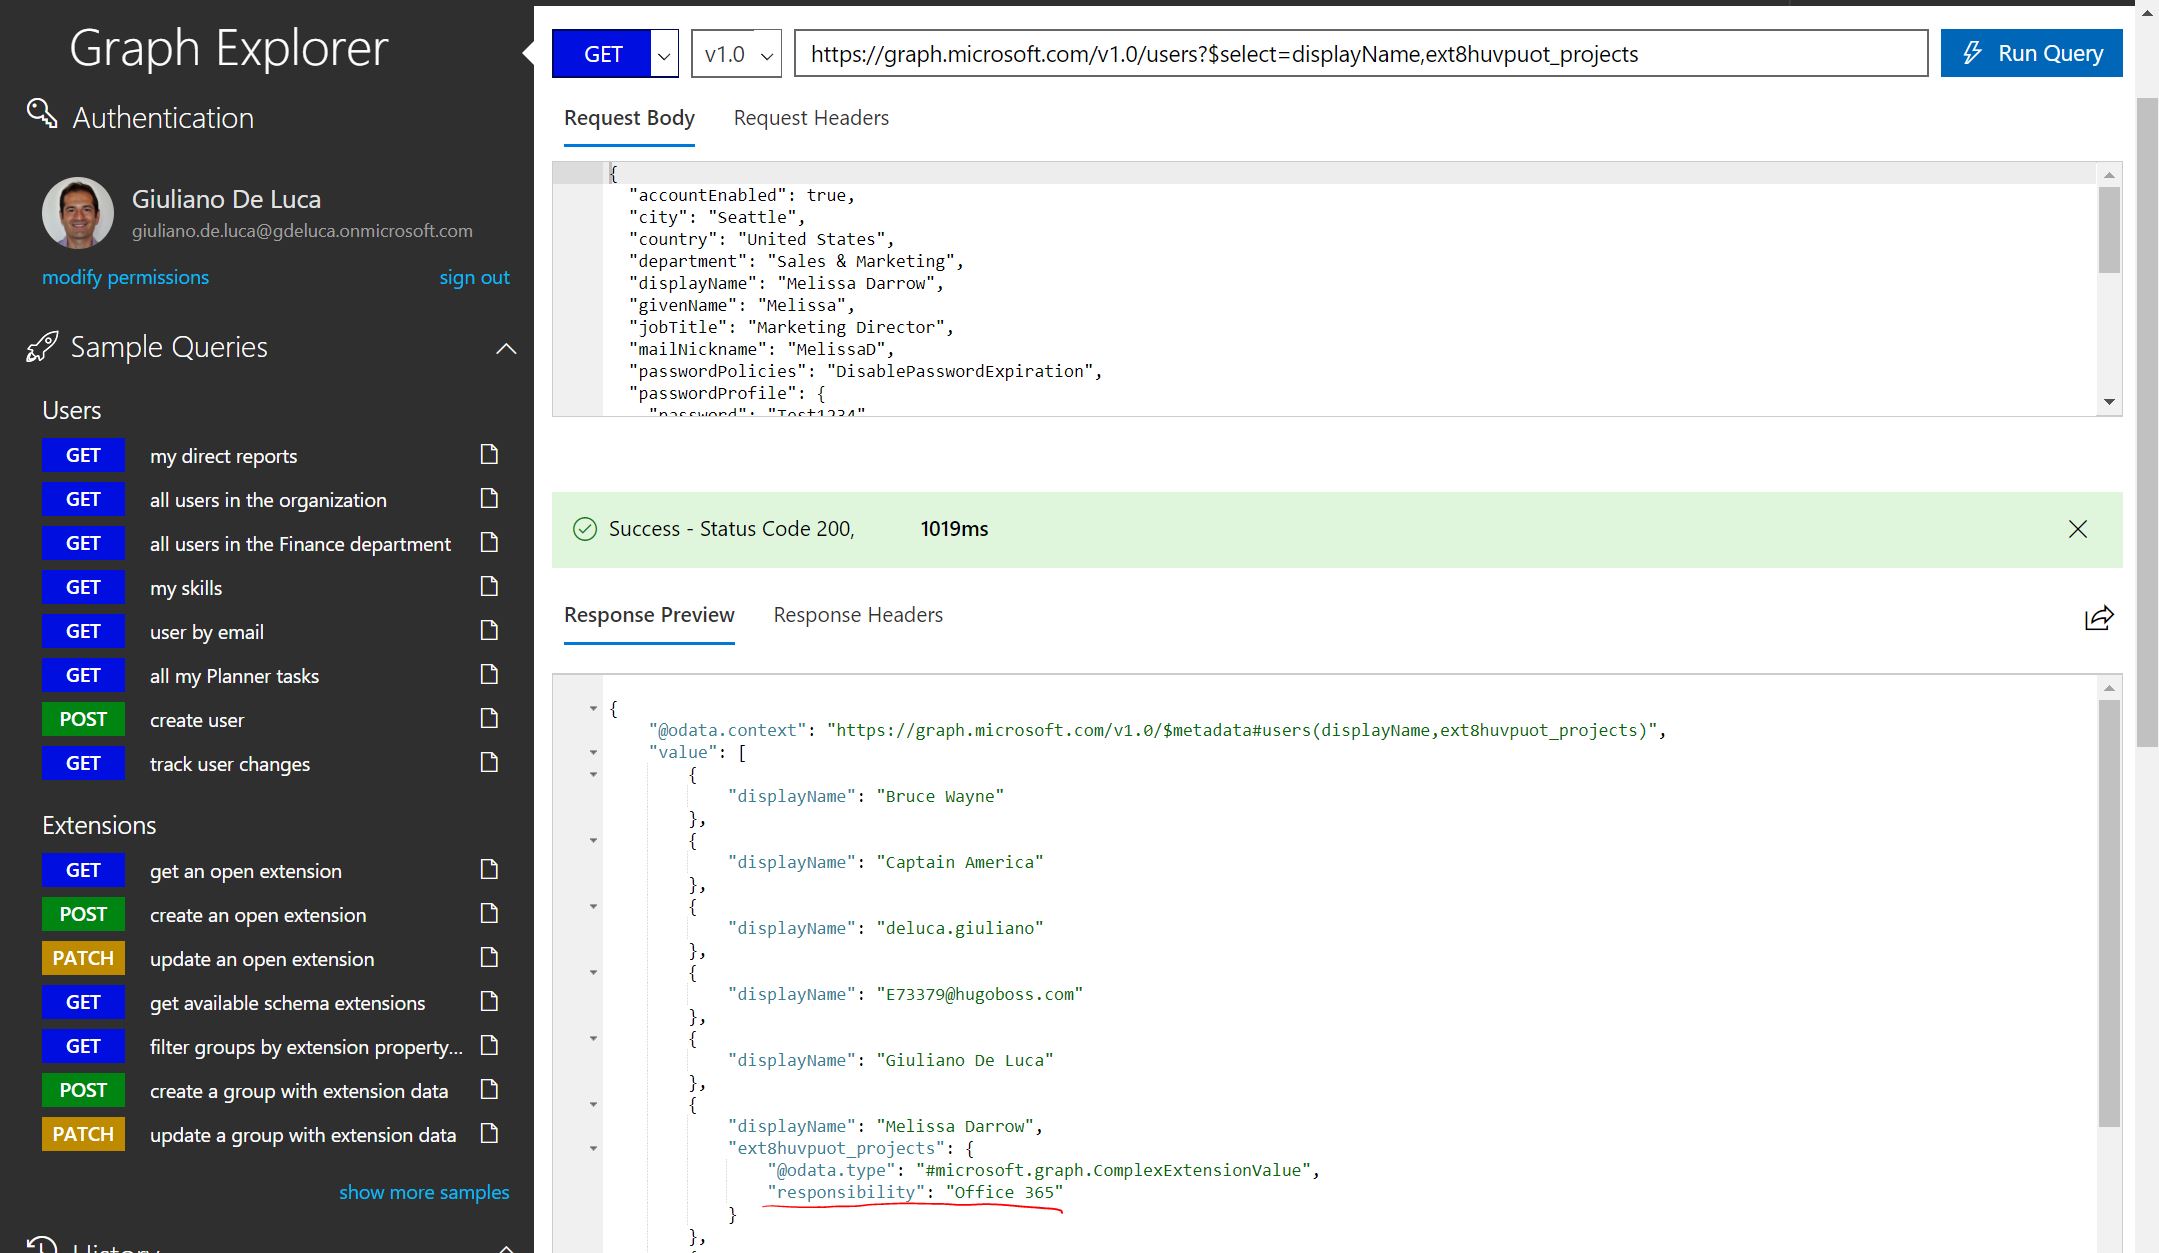This screenshot has height=1253, width=2159.
Task: Collapse the "value" array fold arrow
Action: 593,752
